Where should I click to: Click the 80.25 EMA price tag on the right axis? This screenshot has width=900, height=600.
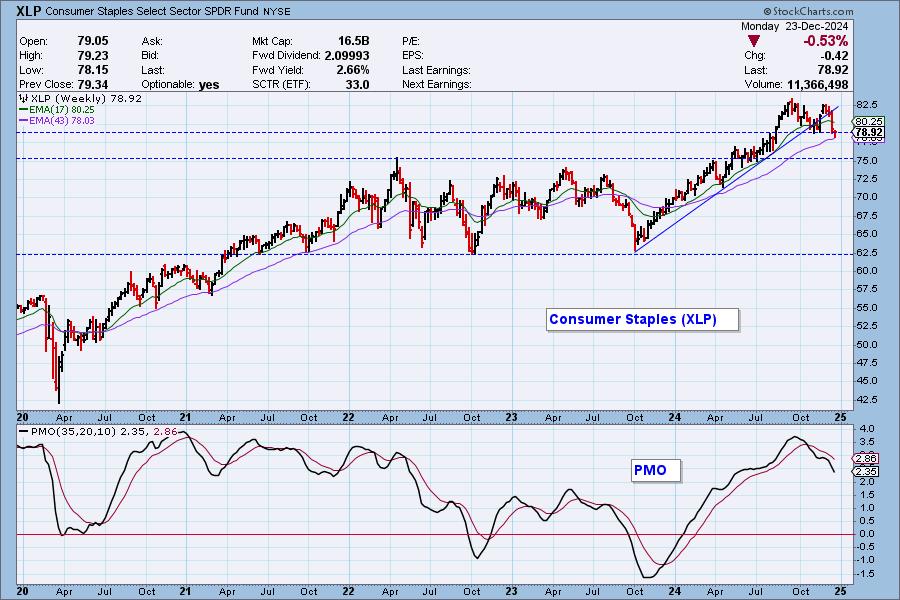[x=868, y=121]
